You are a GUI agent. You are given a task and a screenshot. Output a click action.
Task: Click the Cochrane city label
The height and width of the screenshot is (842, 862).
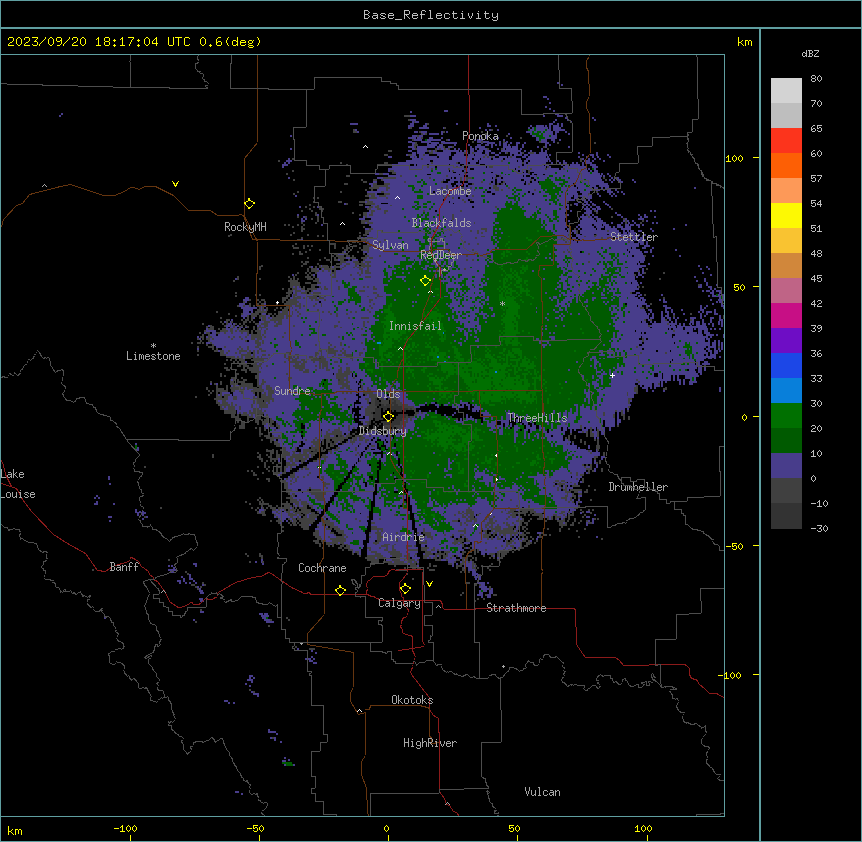[x=322, y=568]
